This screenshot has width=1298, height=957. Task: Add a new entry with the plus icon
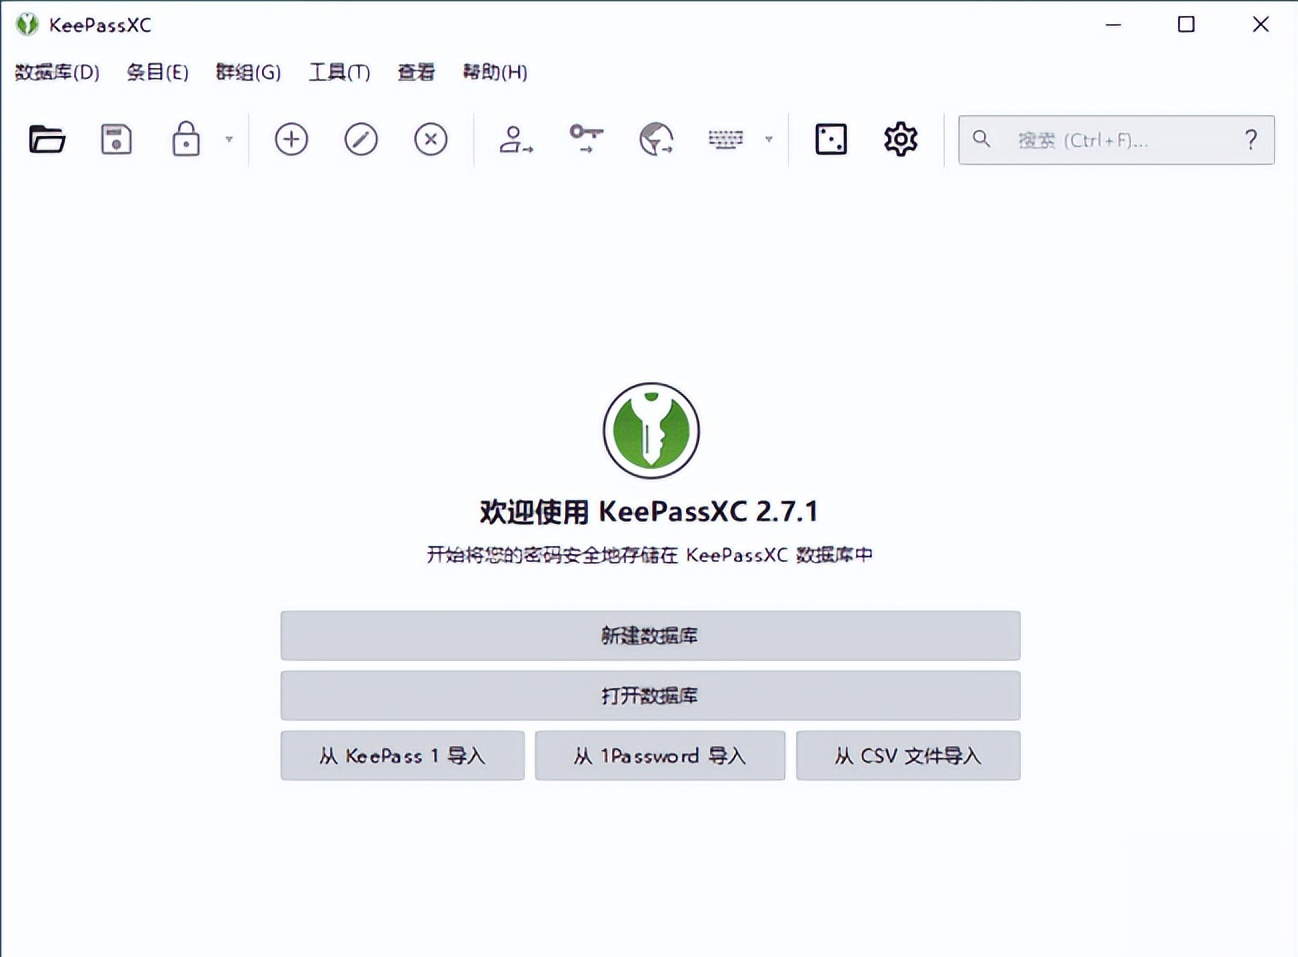click(291, 139)
